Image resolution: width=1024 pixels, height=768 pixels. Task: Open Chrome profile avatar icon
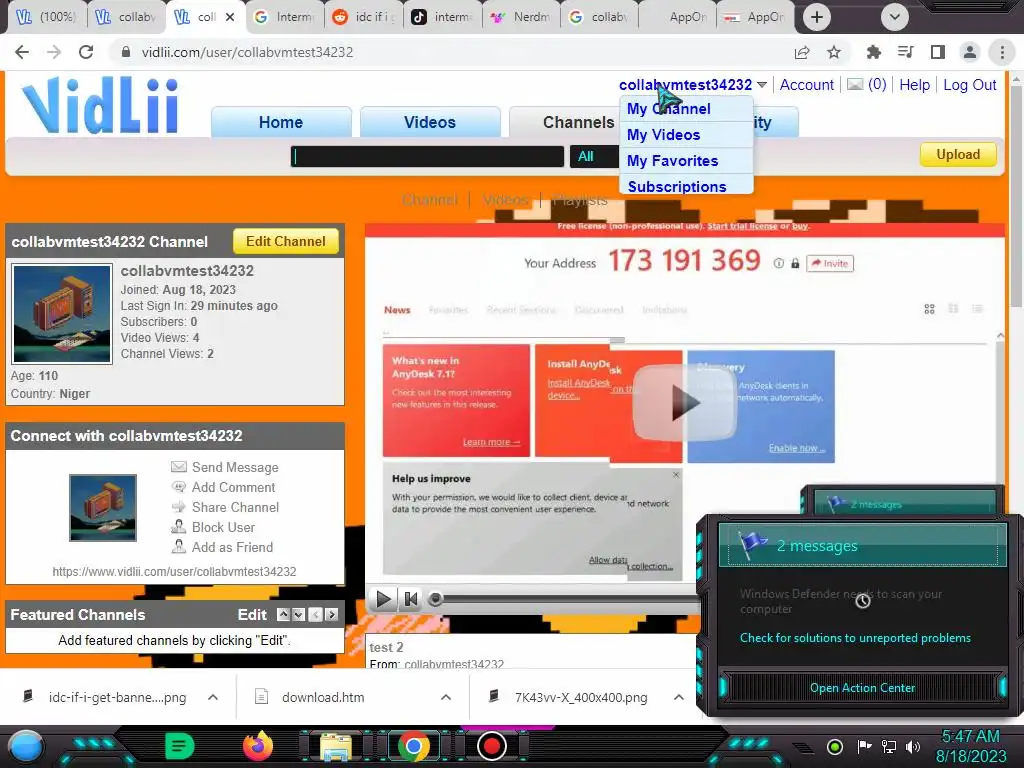pyautogui.click(x=970, y=52)
